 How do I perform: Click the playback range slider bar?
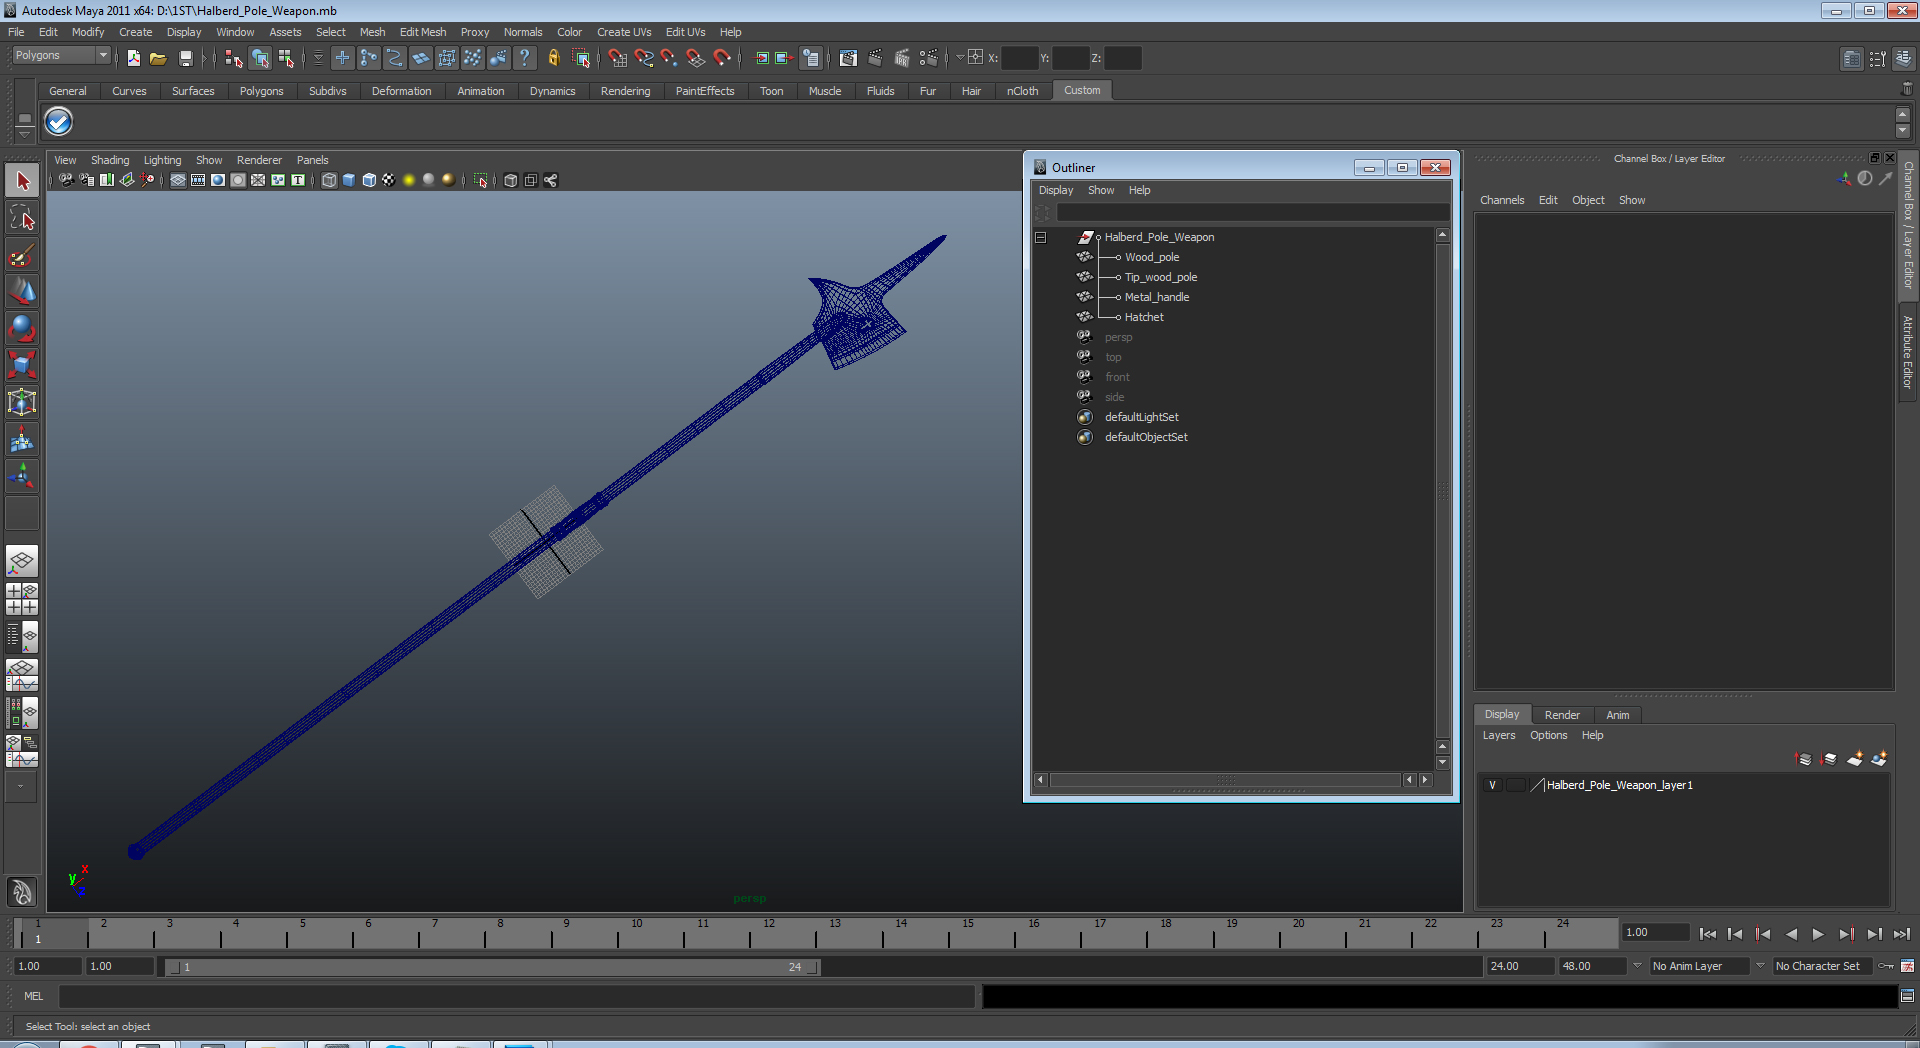click(491, 967)
